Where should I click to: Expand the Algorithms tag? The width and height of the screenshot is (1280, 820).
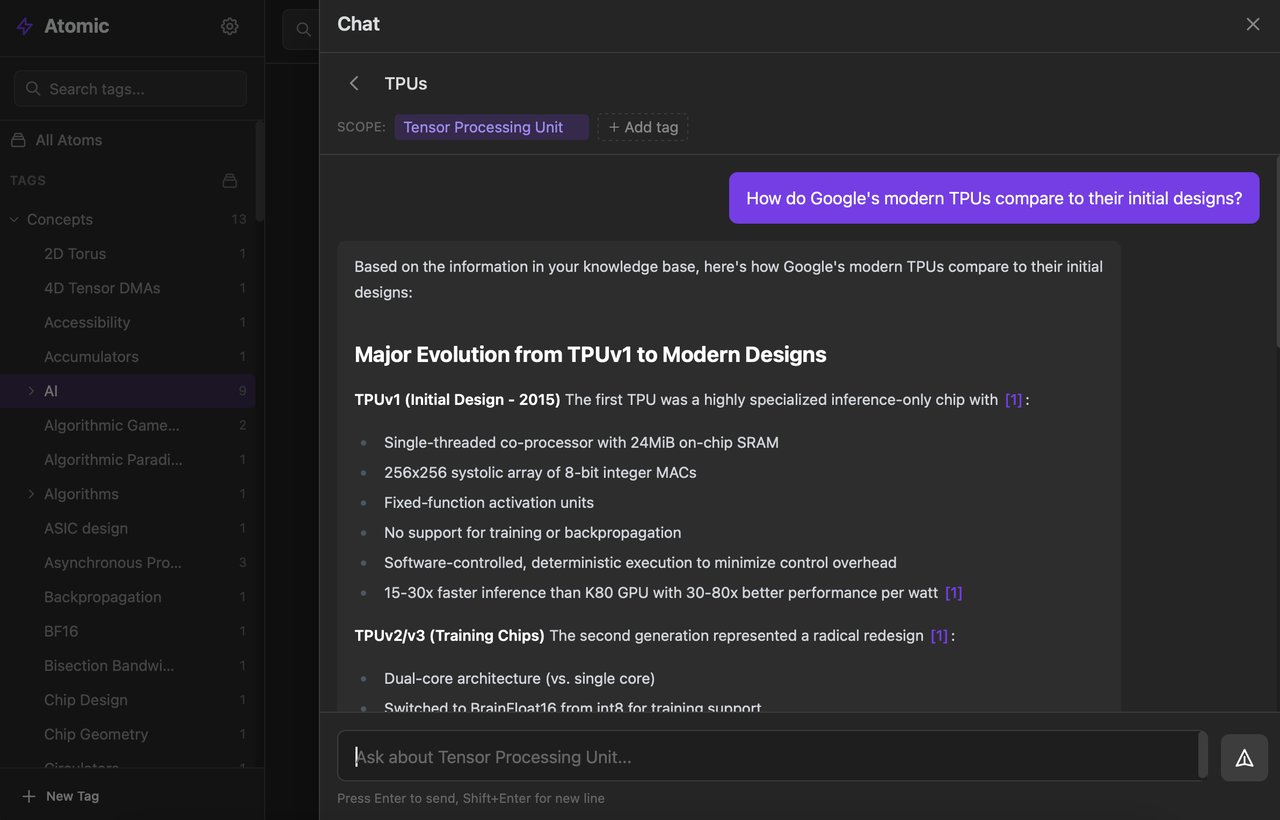click(31, 494)
